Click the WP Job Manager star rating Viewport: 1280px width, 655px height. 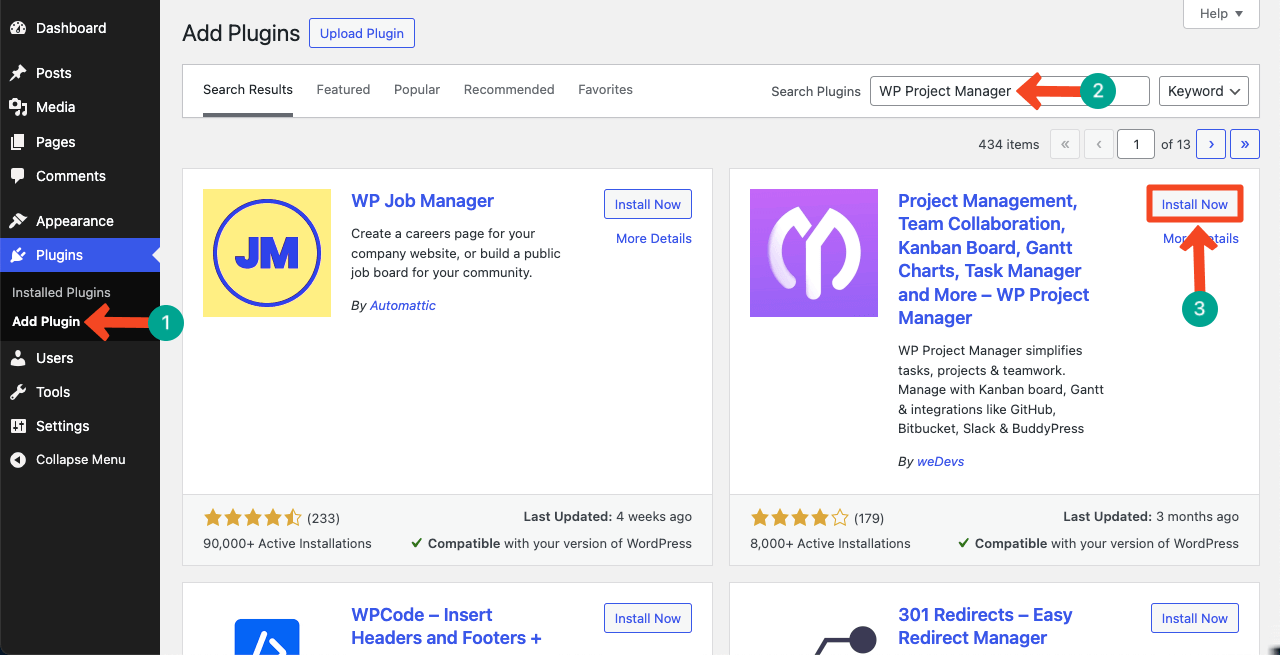coord(252,518)
